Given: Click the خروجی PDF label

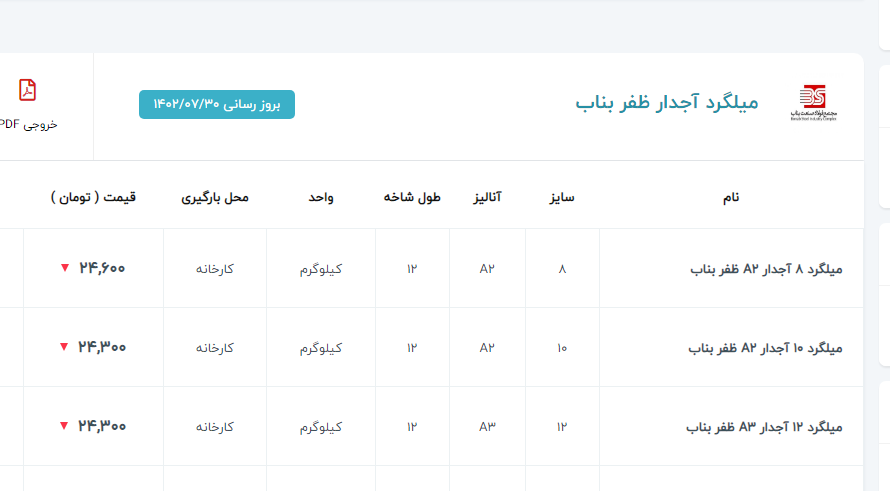Looking at the screenshot, I should point(28,124).
